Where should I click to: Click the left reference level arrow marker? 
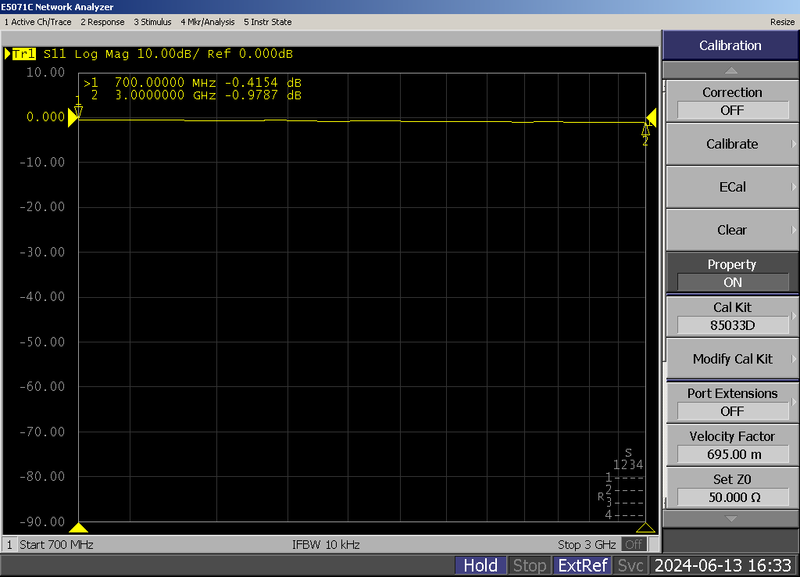coord(72,118)
